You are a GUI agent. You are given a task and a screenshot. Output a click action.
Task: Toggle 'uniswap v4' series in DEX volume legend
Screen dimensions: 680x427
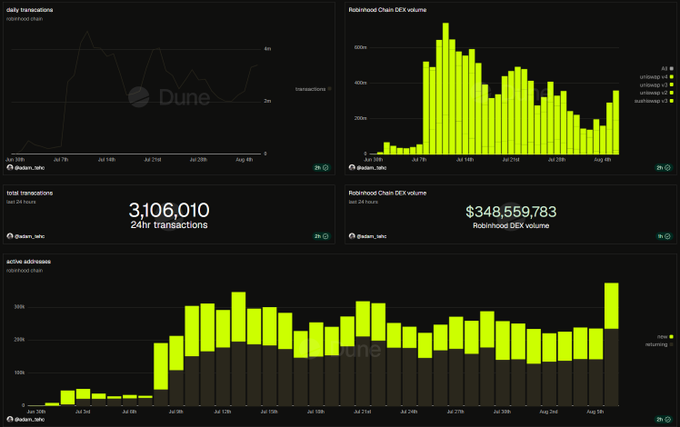tap(656, 77)
